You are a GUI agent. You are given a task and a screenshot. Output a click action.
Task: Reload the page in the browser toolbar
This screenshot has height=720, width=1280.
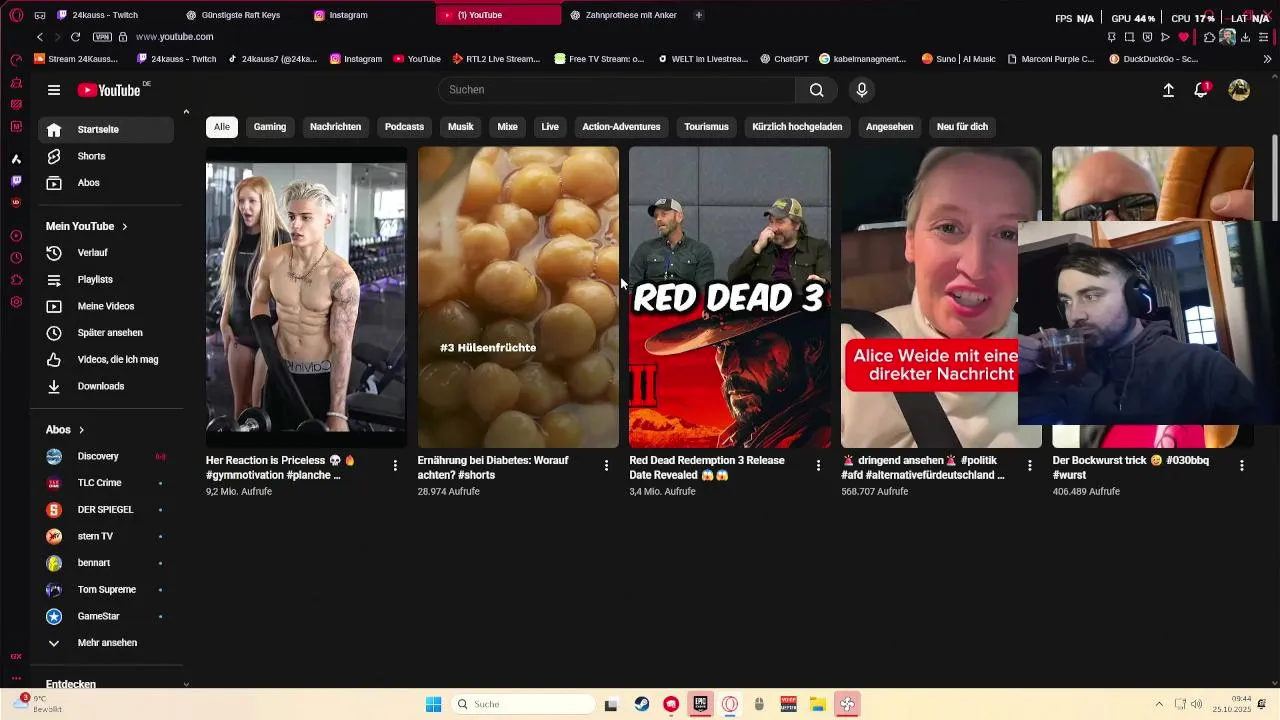tap(75, 37)
